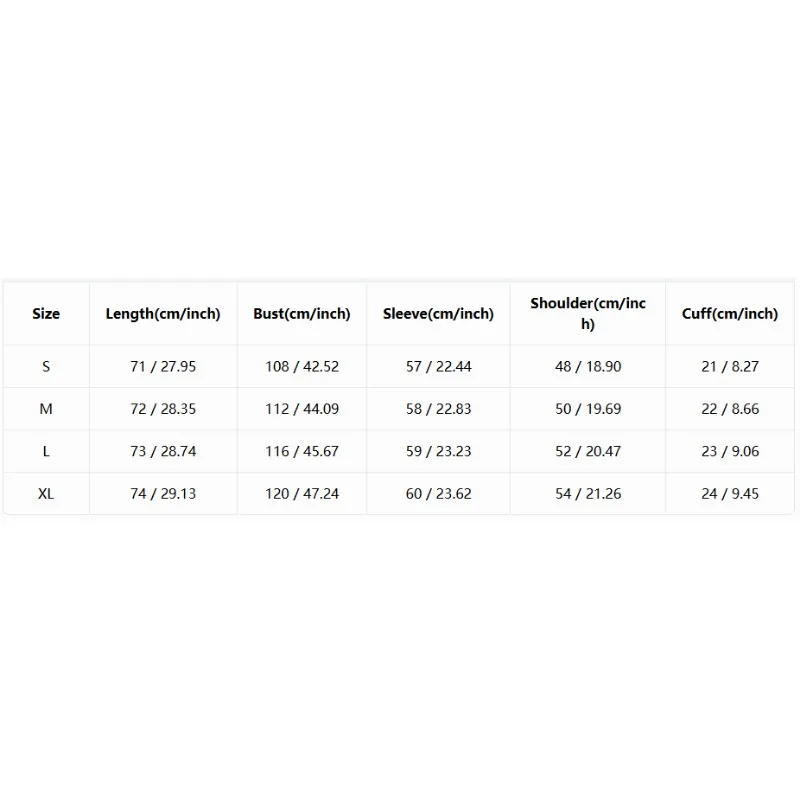
Task: Click the L size row label
Action: coord(46,451)
